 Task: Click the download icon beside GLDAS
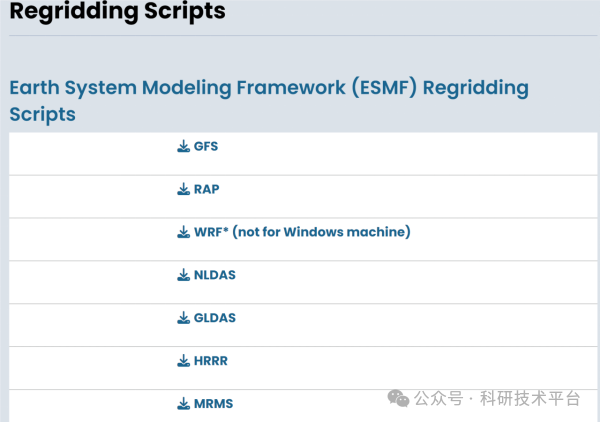point(184,318)
